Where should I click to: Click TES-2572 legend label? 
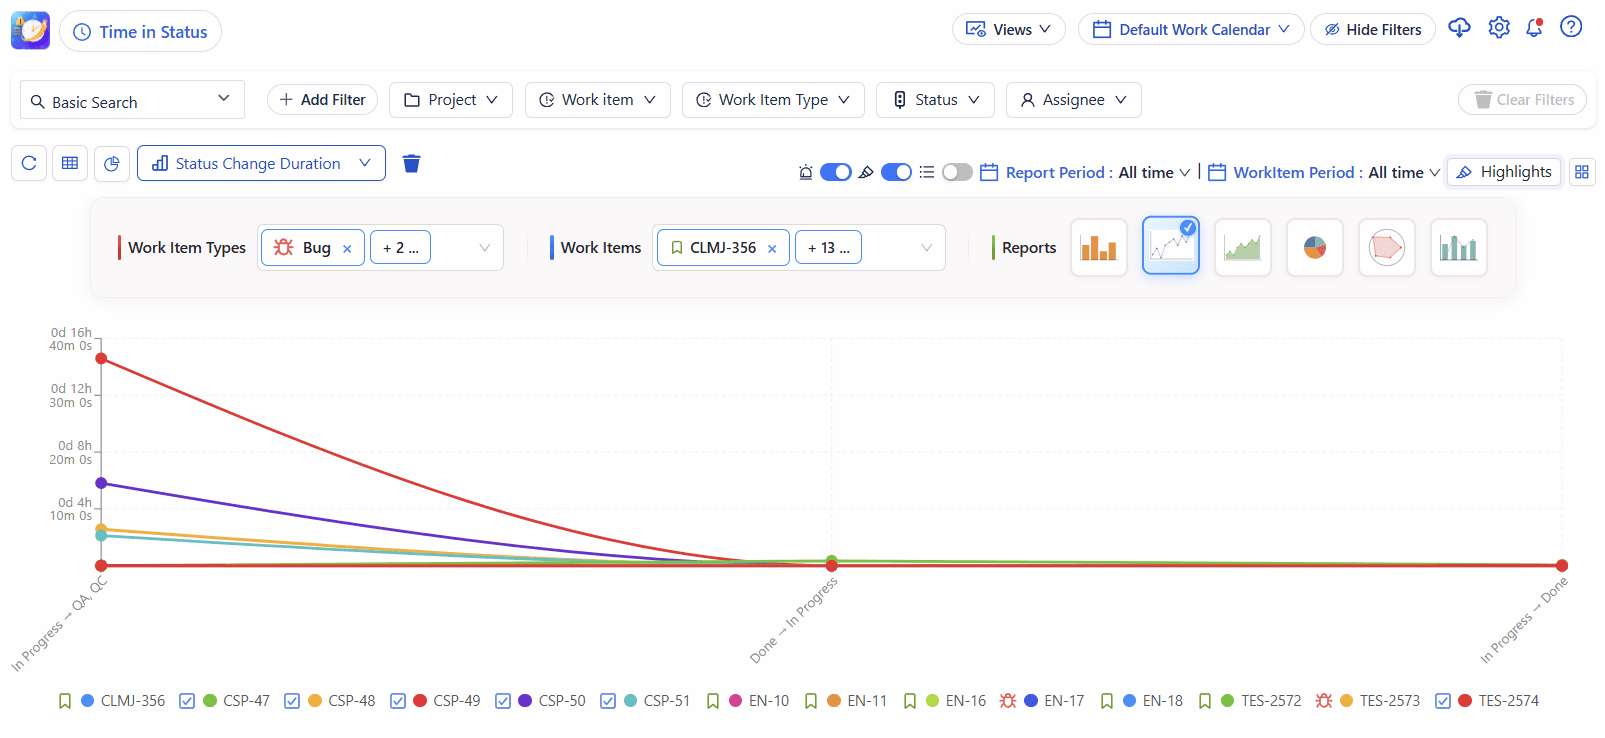click(1271, 701)
